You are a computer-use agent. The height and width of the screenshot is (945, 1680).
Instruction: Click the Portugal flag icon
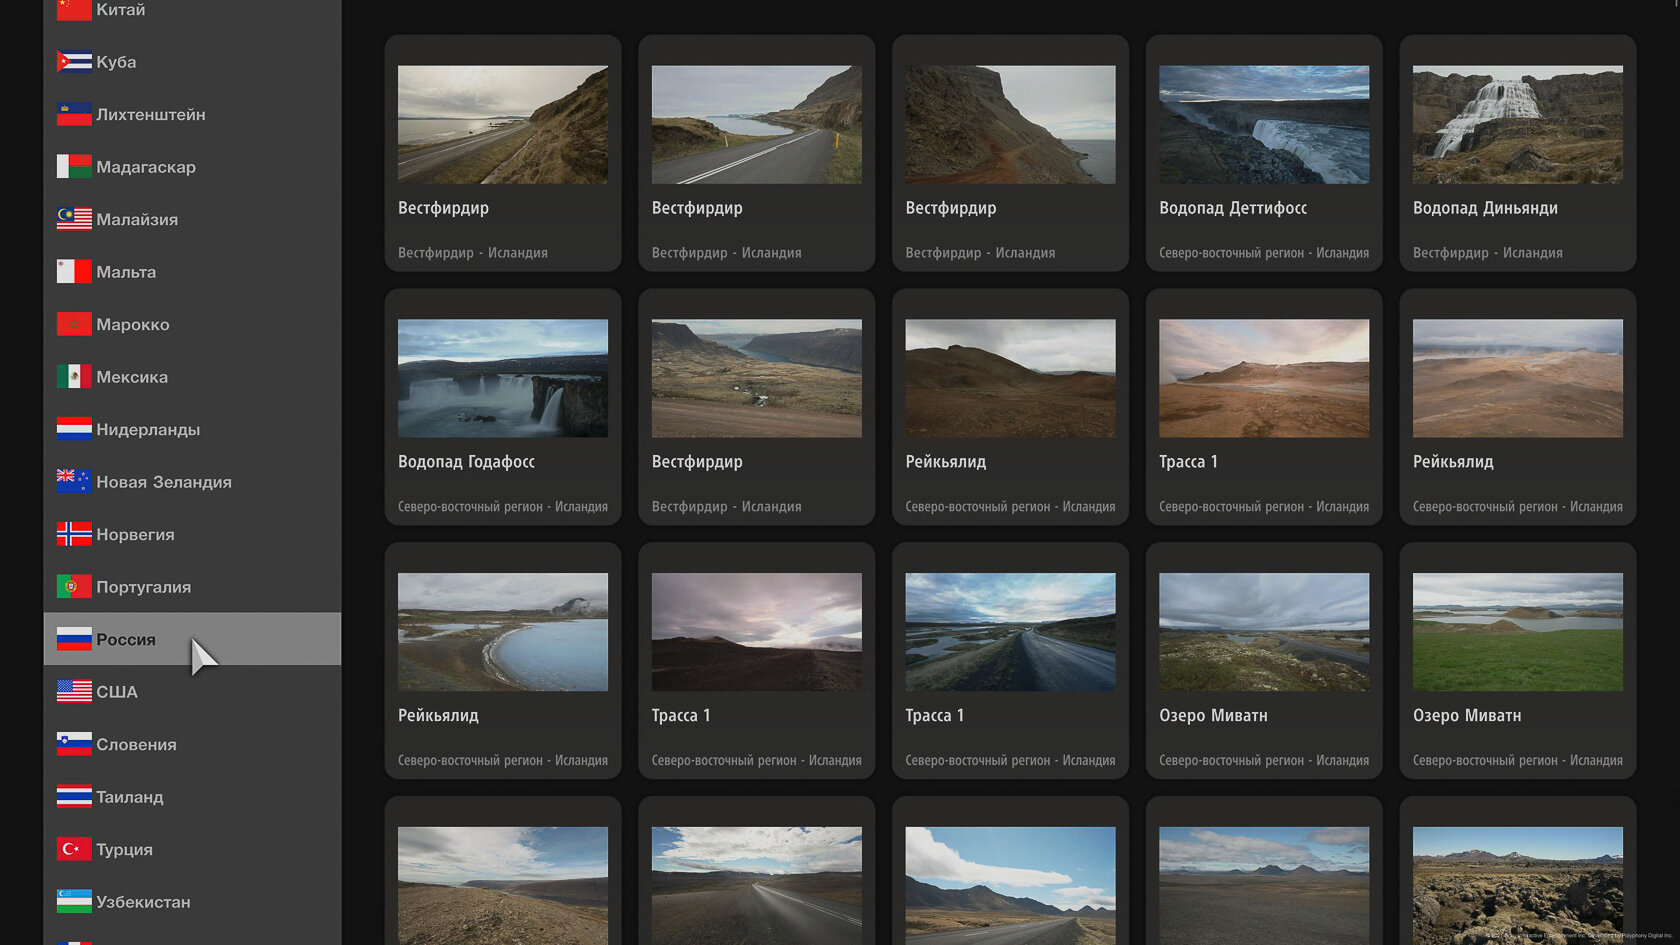pyautogui.click(x=74, y=587)
